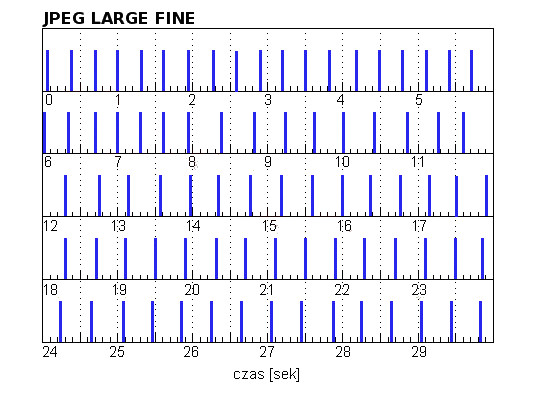
Task: Click the axis label 23
Action: pos(419,290)
